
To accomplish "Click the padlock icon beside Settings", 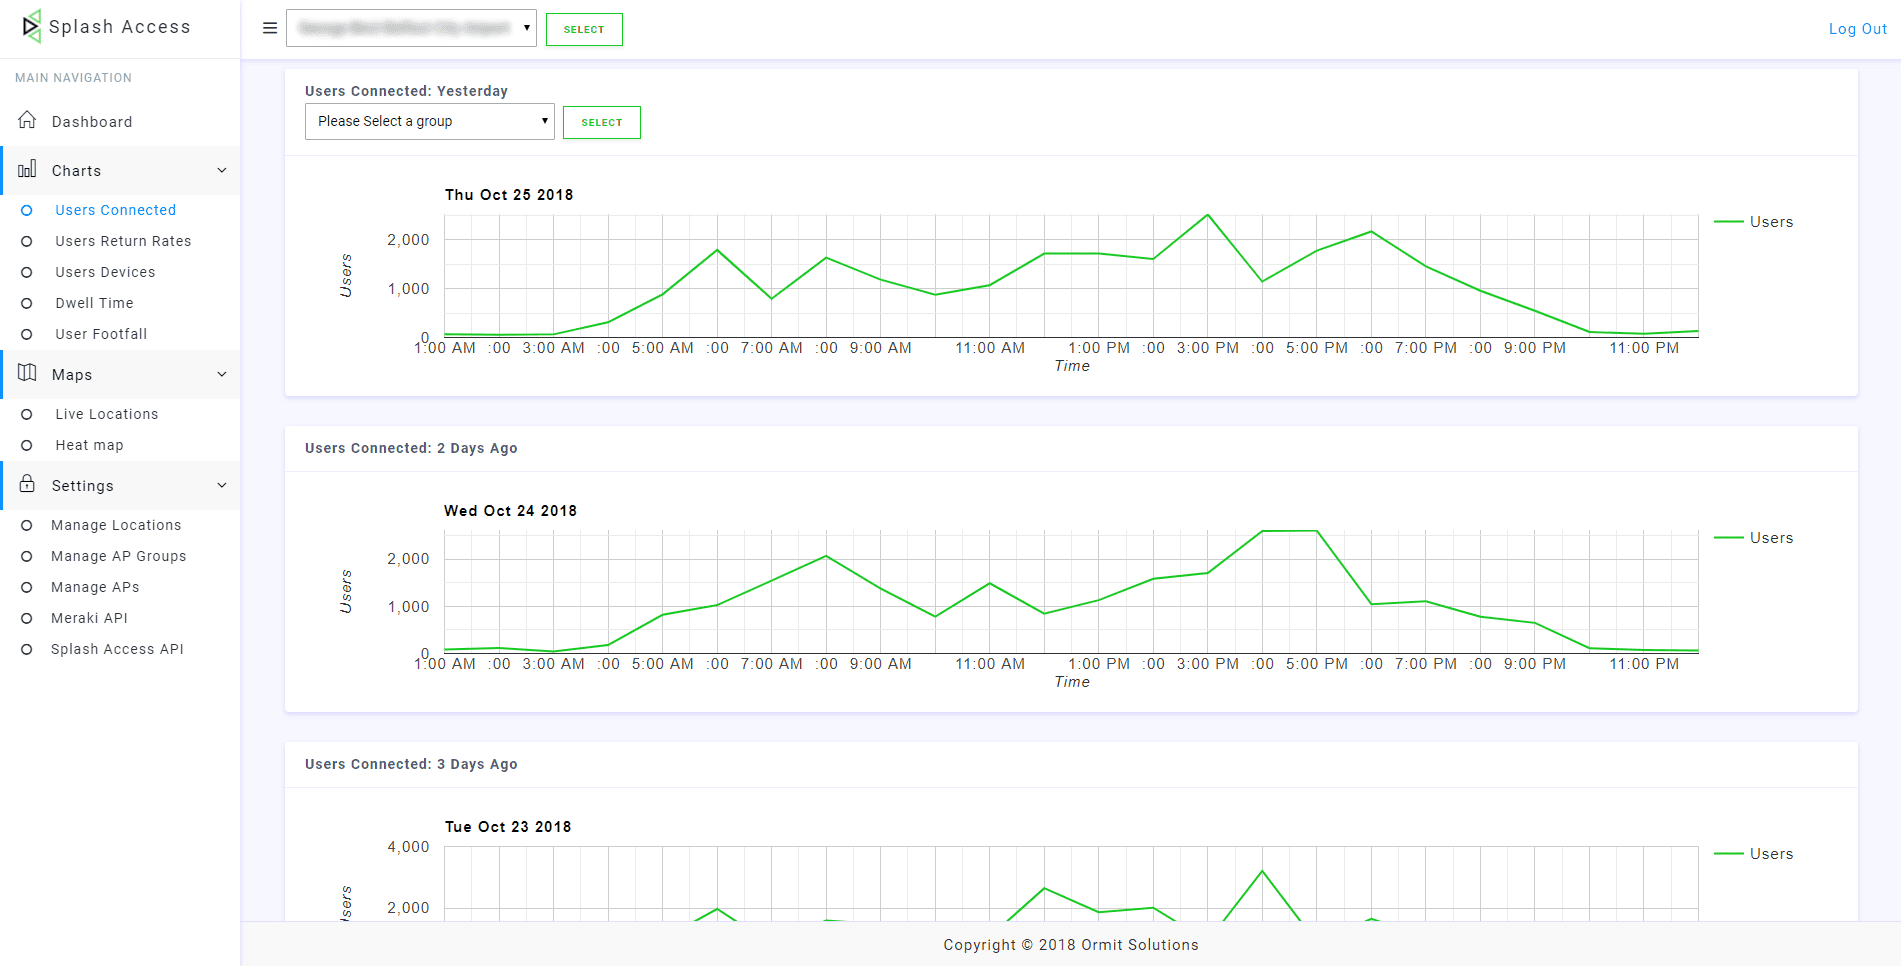I will point(28,484).
